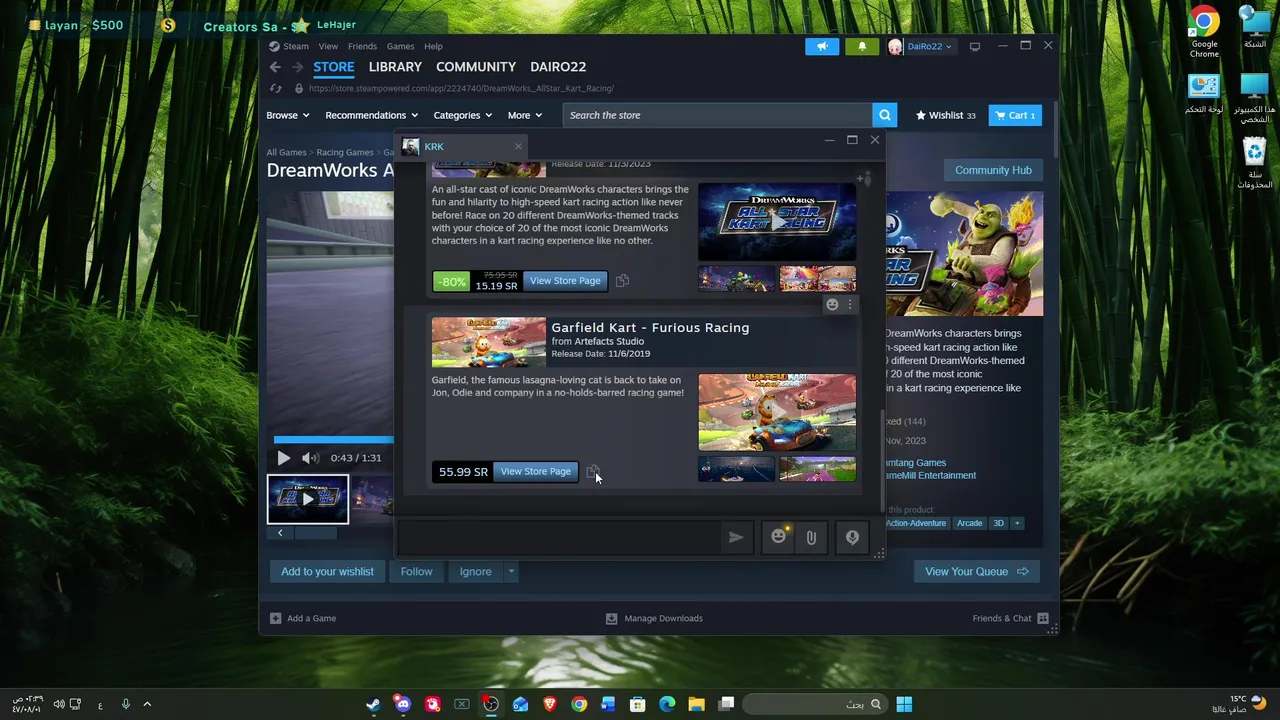Click View Store Page for Garfield Kart
The image size is (1280, 720).
click(536, 471)
